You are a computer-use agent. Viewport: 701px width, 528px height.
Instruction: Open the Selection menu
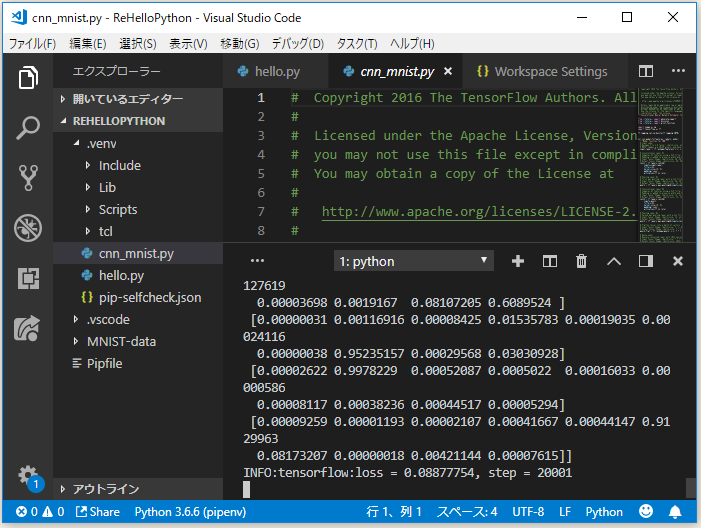pos(138,44)
